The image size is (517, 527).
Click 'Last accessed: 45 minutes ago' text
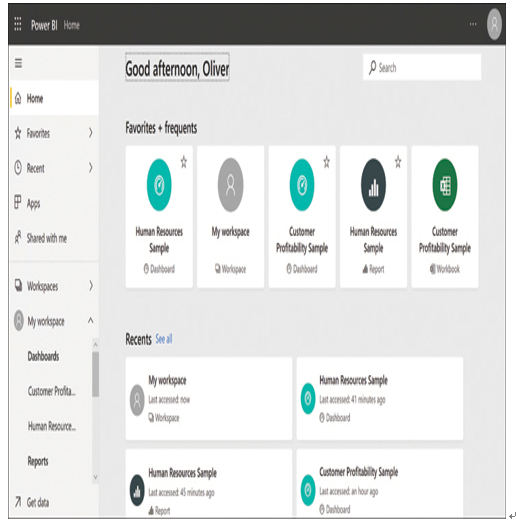181,493
